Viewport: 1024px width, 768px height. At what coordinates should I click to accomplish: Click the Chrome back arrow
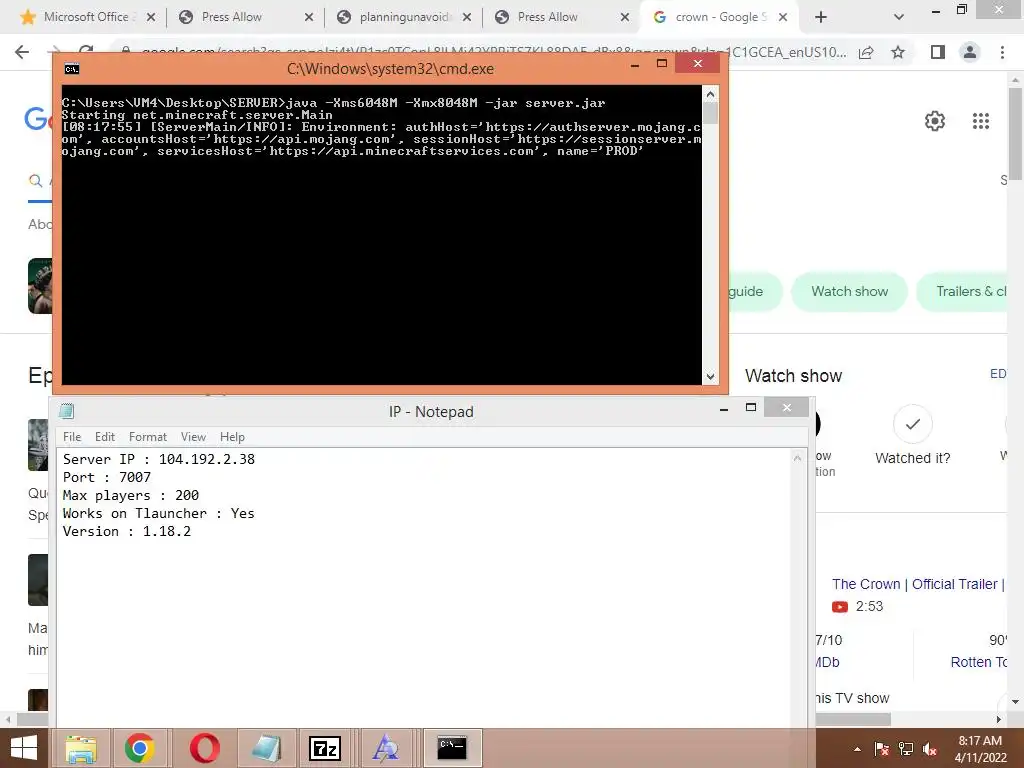click(22, 52)
